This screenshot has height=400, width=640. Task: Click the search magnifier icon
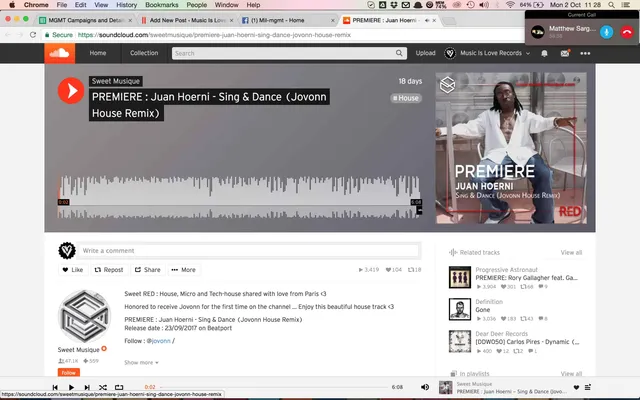(399, 53)
